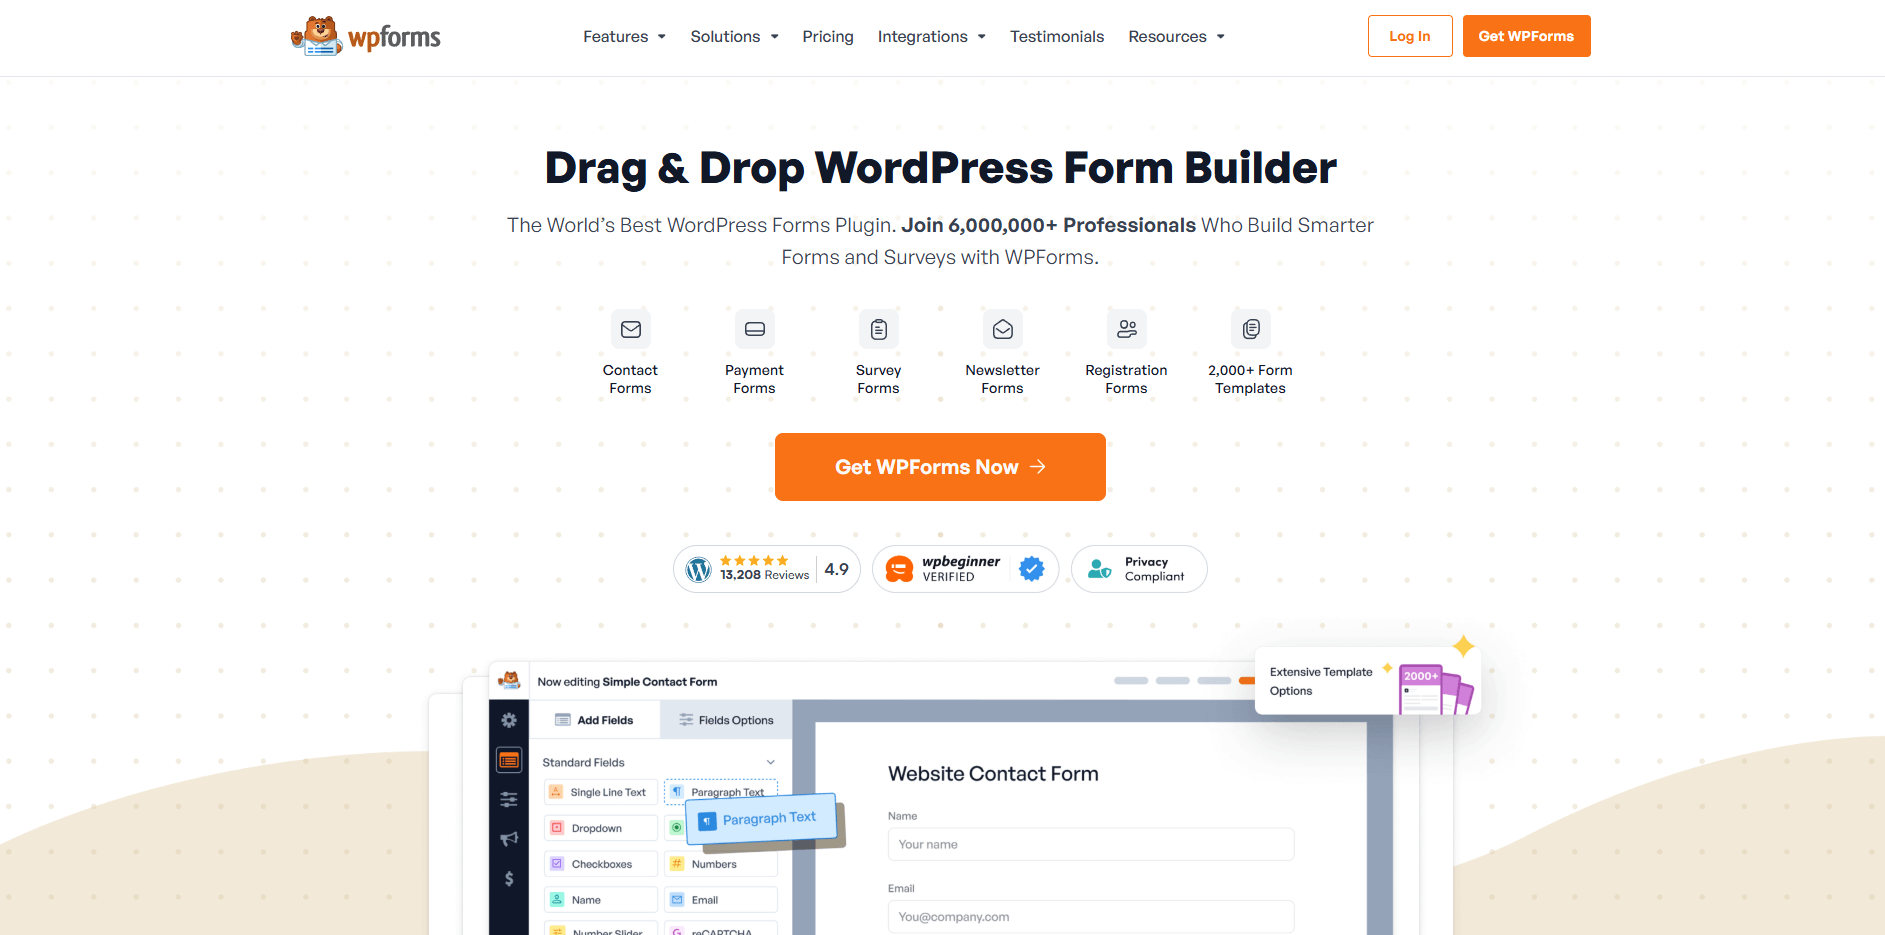Click the Get WPForms Now button
1885x935 pixels.
(x=940, y=467)
